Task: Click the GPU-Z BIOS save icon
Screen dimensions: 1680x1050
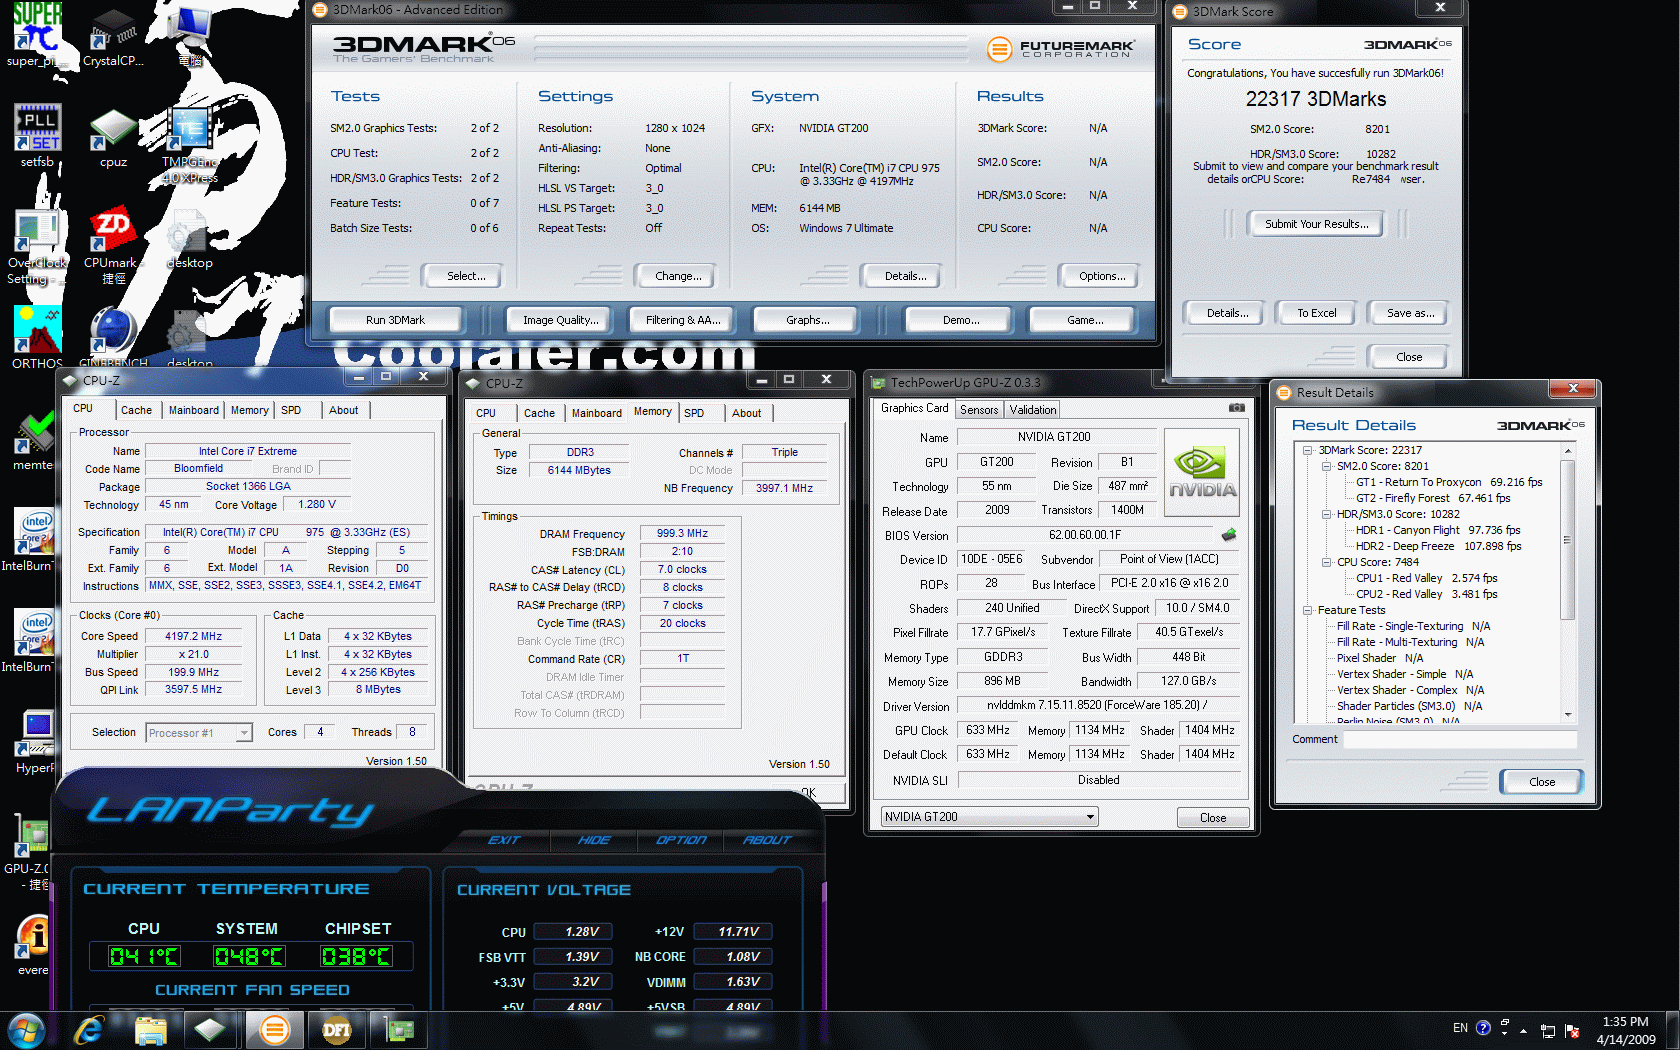Action: pyautogui.click(x=1229, y=535)
